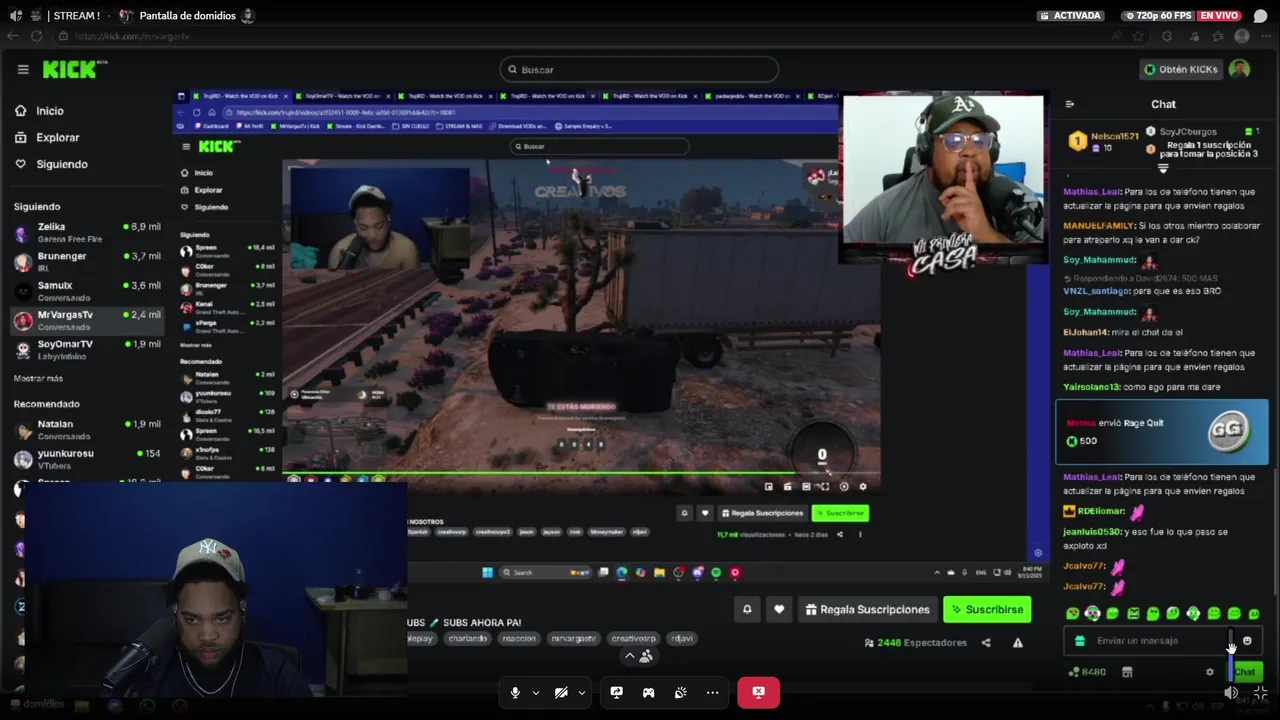This screenshot has height=720, width=1280.
Task: Click Spotify icon in shared taskbar
Action: 716,573
